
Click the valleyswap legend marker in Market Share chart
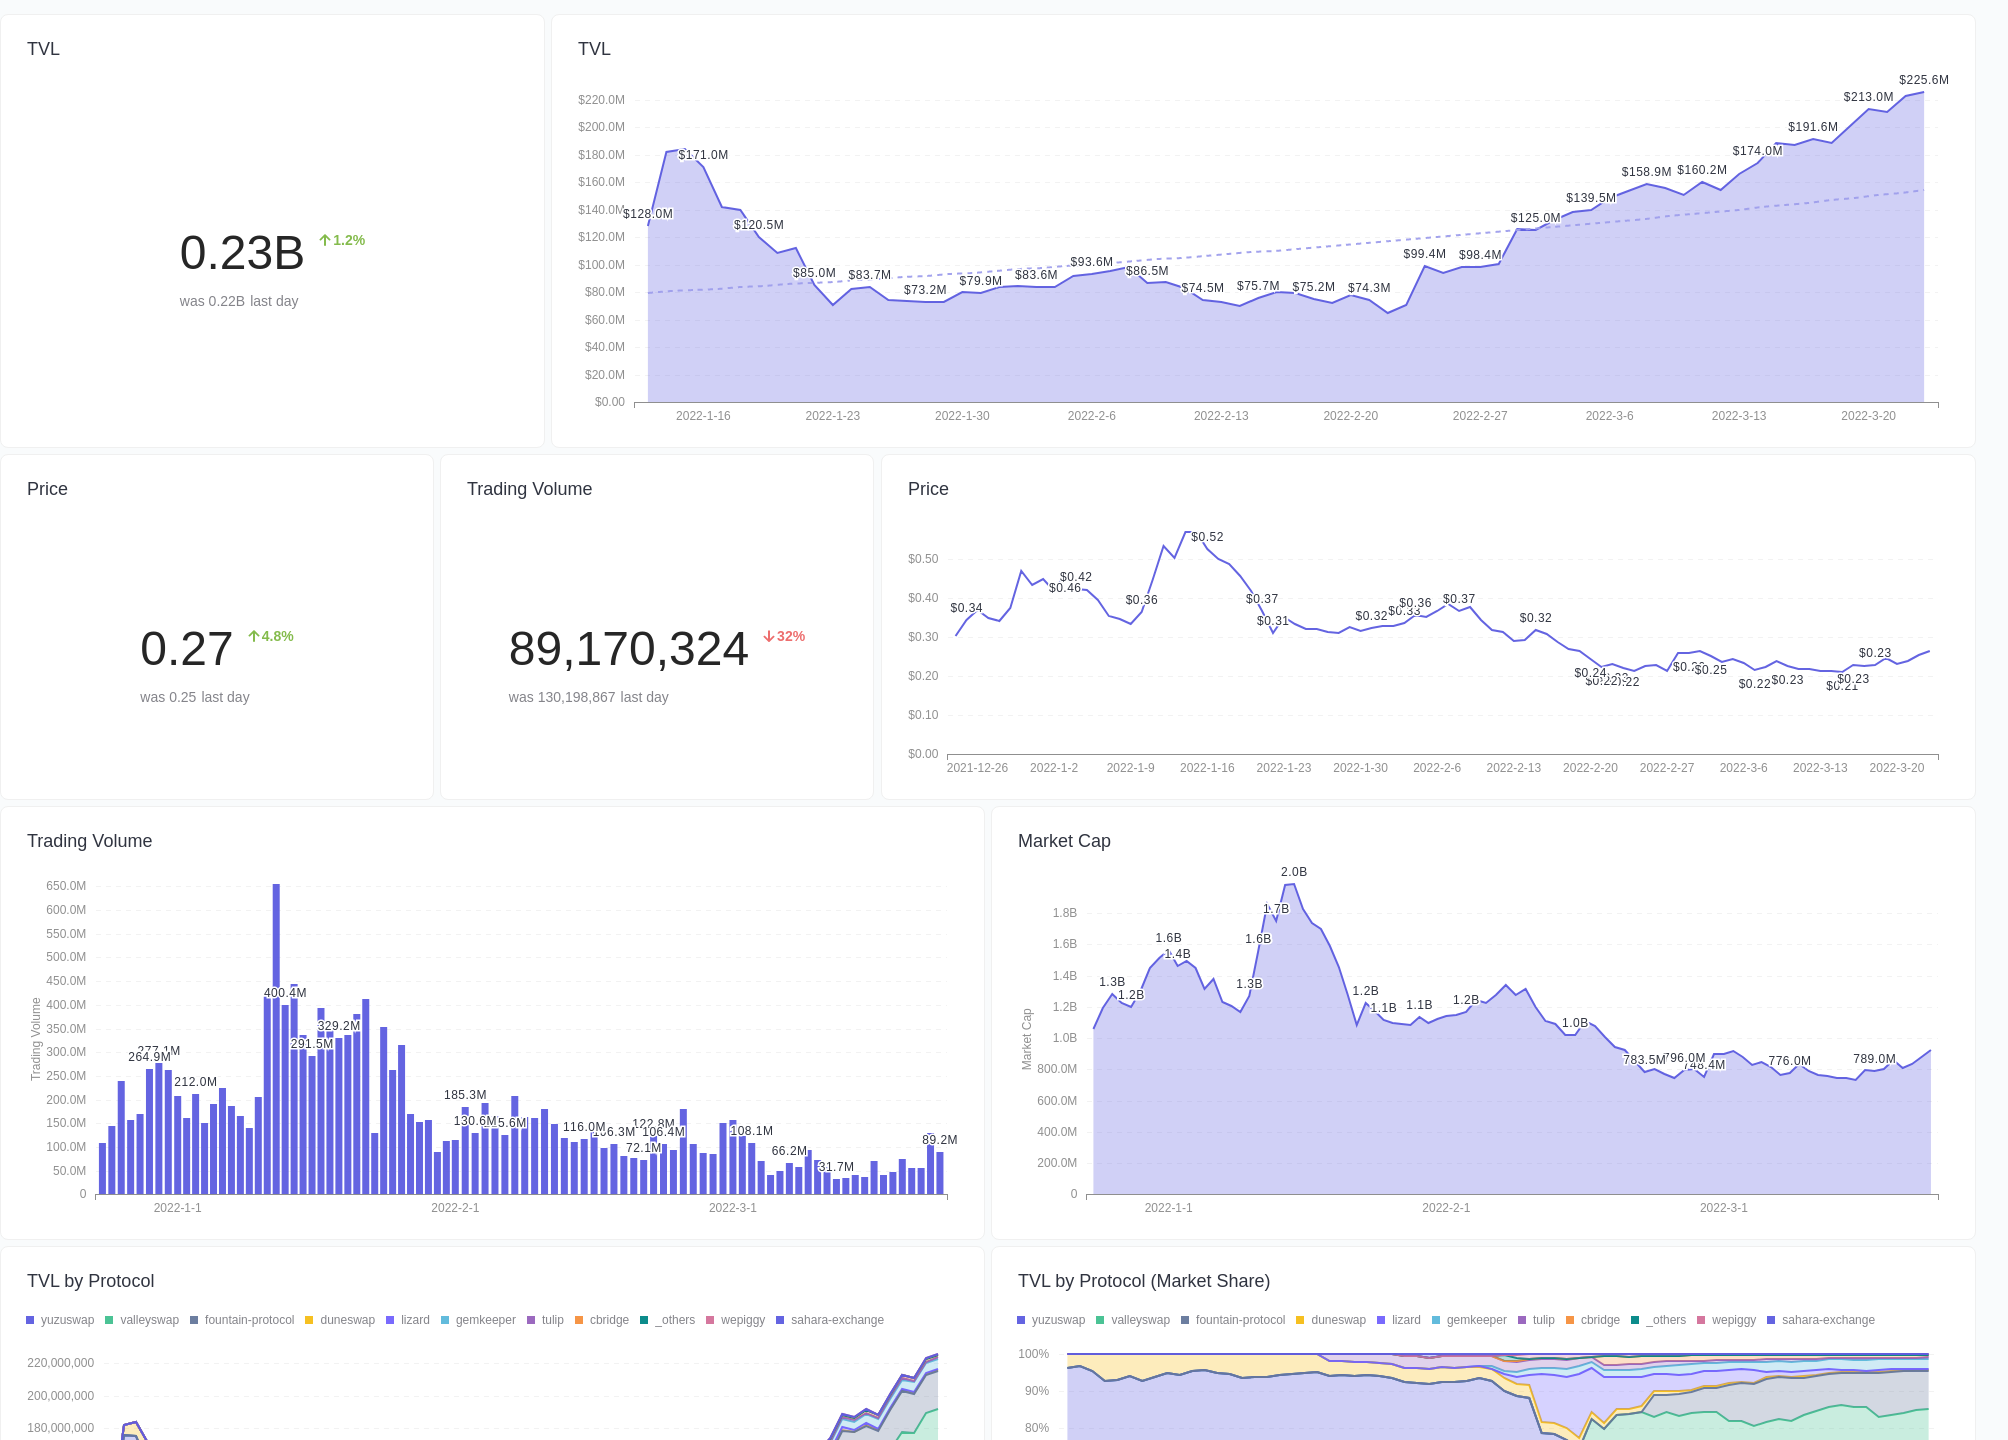pyautogui.click(x=1098, y=1320)
